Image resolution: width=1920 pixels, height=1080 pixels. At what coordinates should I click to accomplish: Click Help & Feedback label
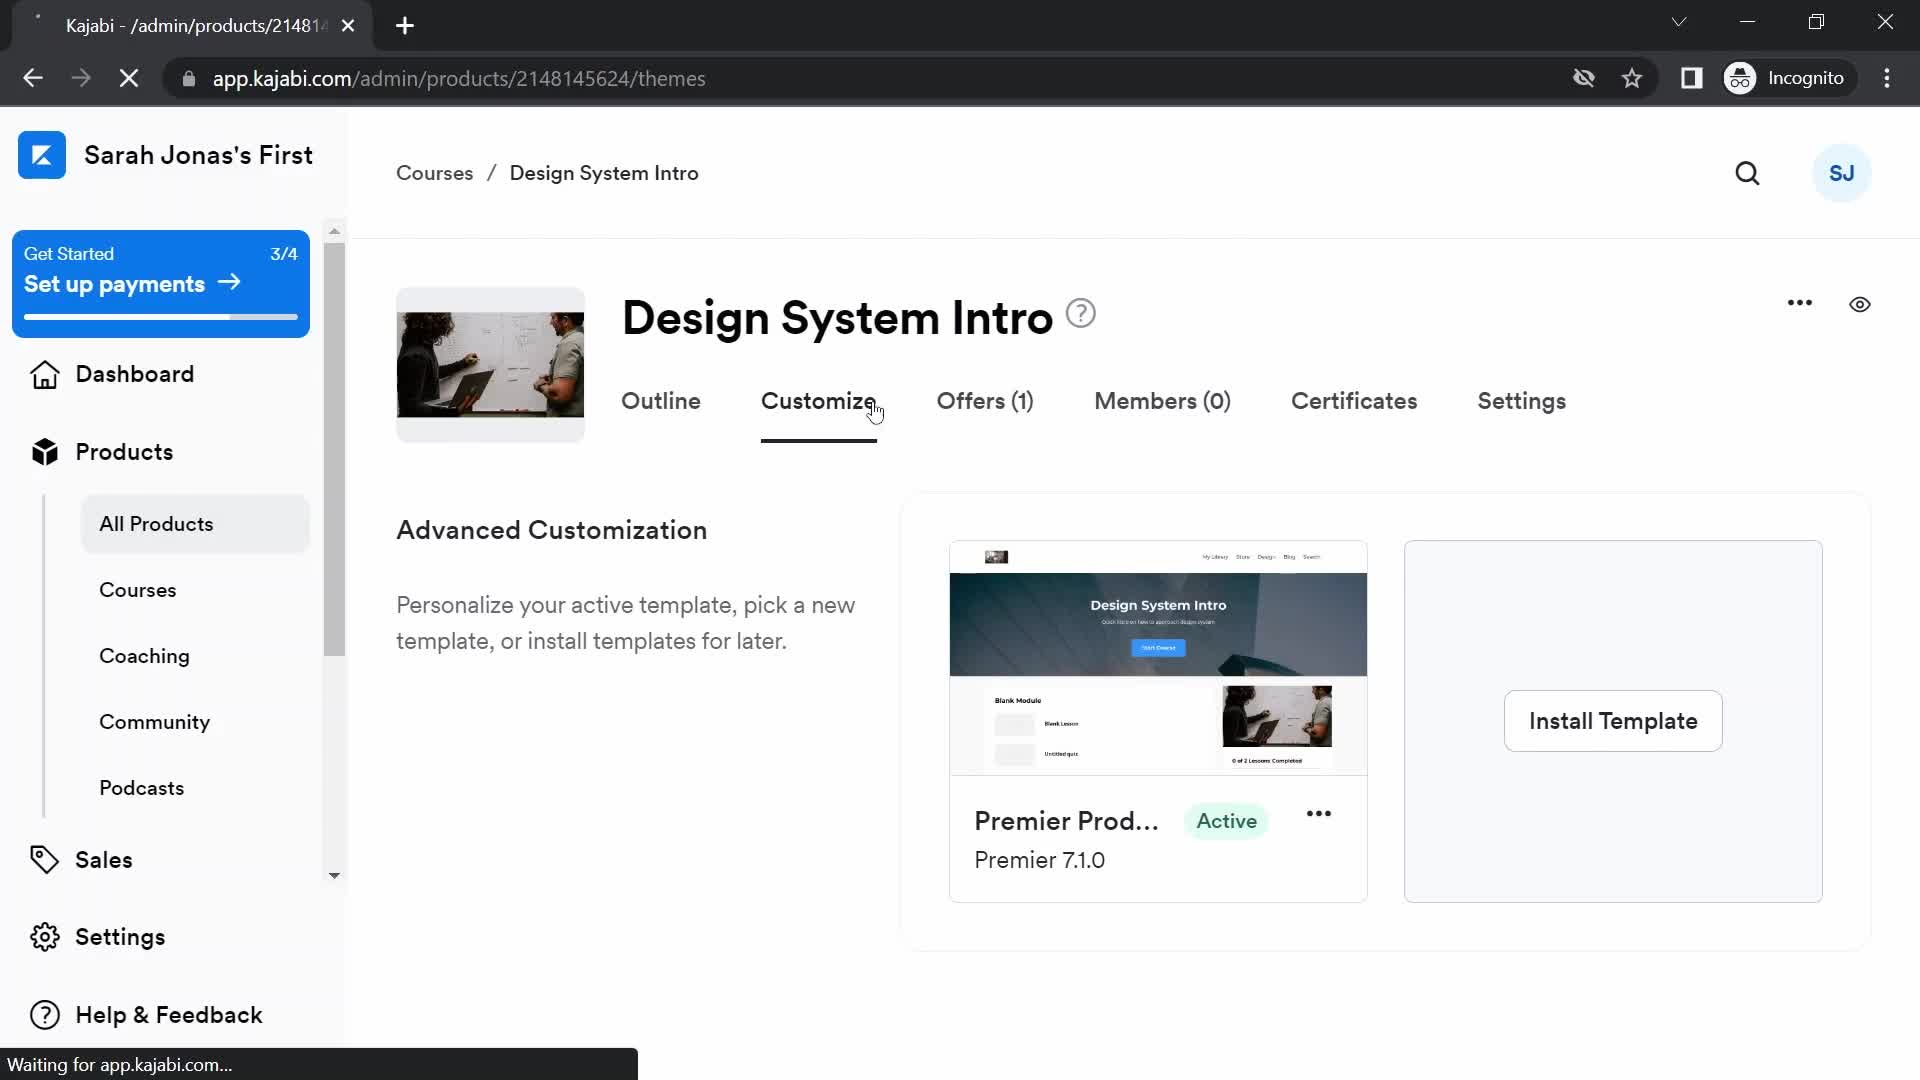coord(168,1015)
